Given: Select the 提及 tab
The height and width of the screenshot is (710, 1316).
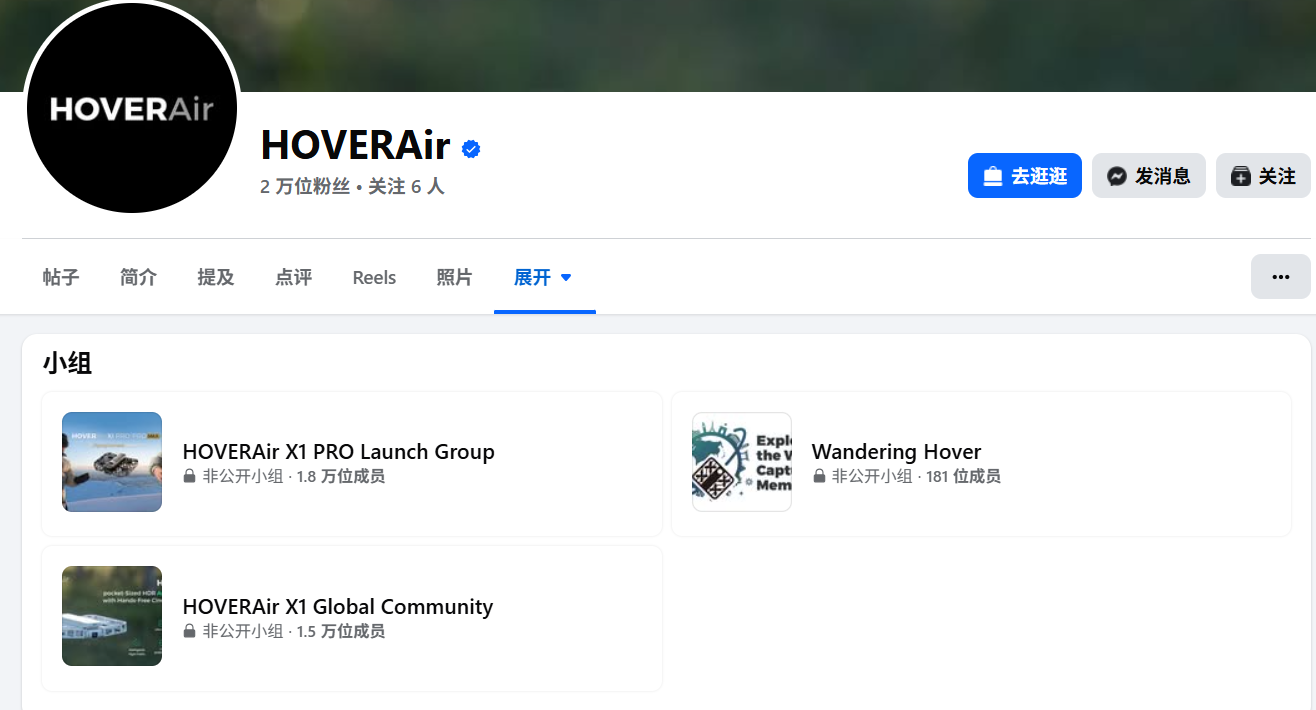Looking at the screenshot, I should [216, 278].
